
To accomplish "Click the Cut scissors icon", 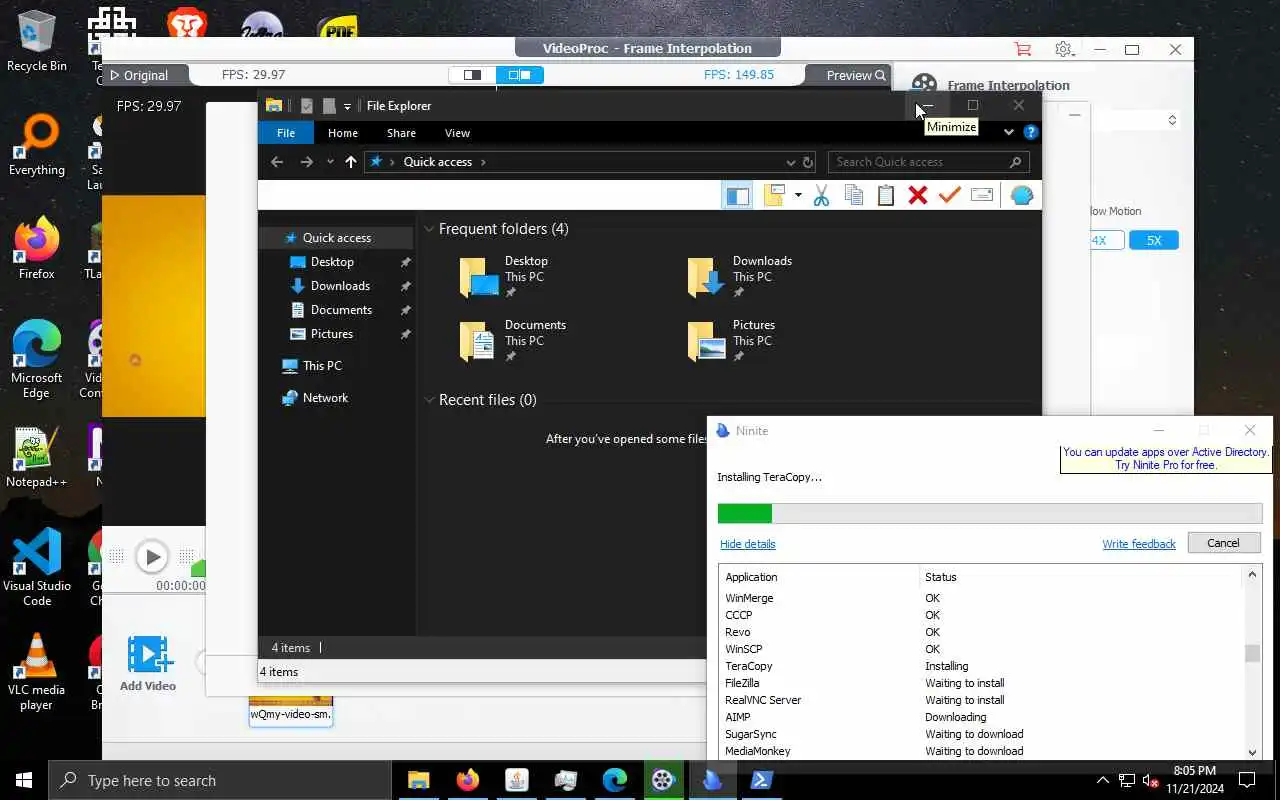I will [821, 196].
